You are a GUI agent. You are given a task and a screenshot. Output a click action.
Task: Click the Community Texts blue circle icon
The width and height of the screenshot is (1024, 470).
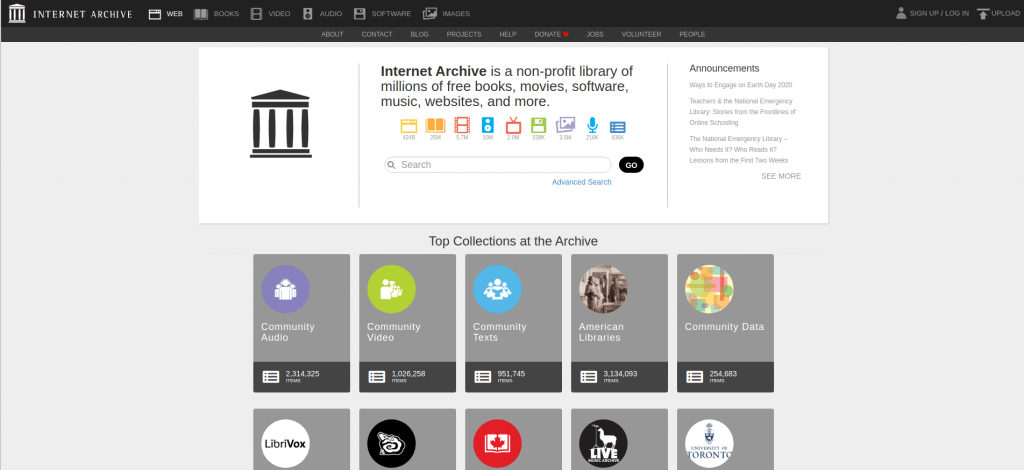coord(497,289)
